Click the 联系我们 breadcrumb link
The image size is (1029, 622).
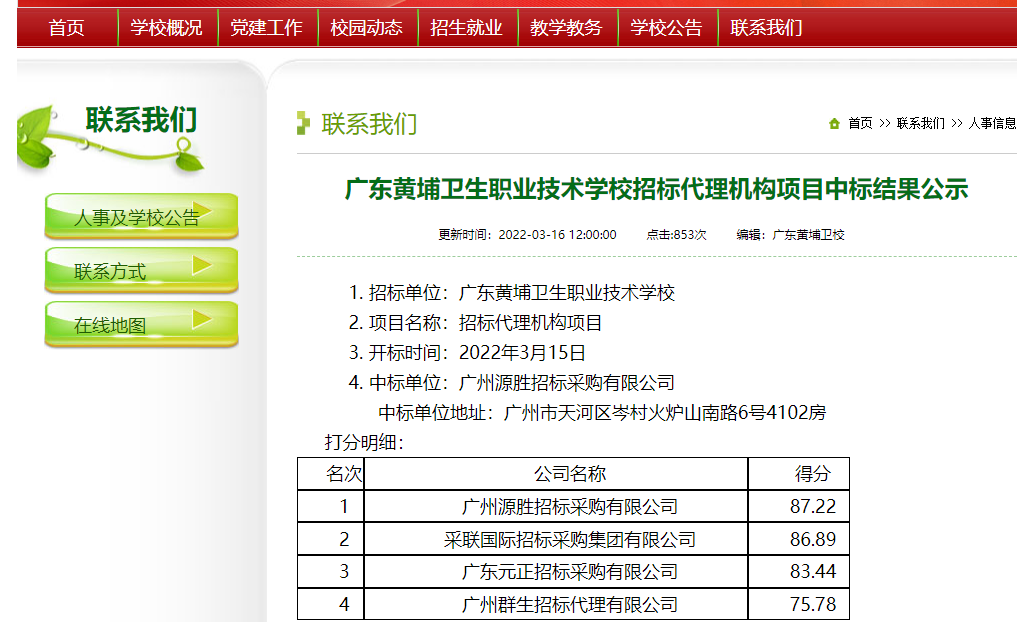920,123
